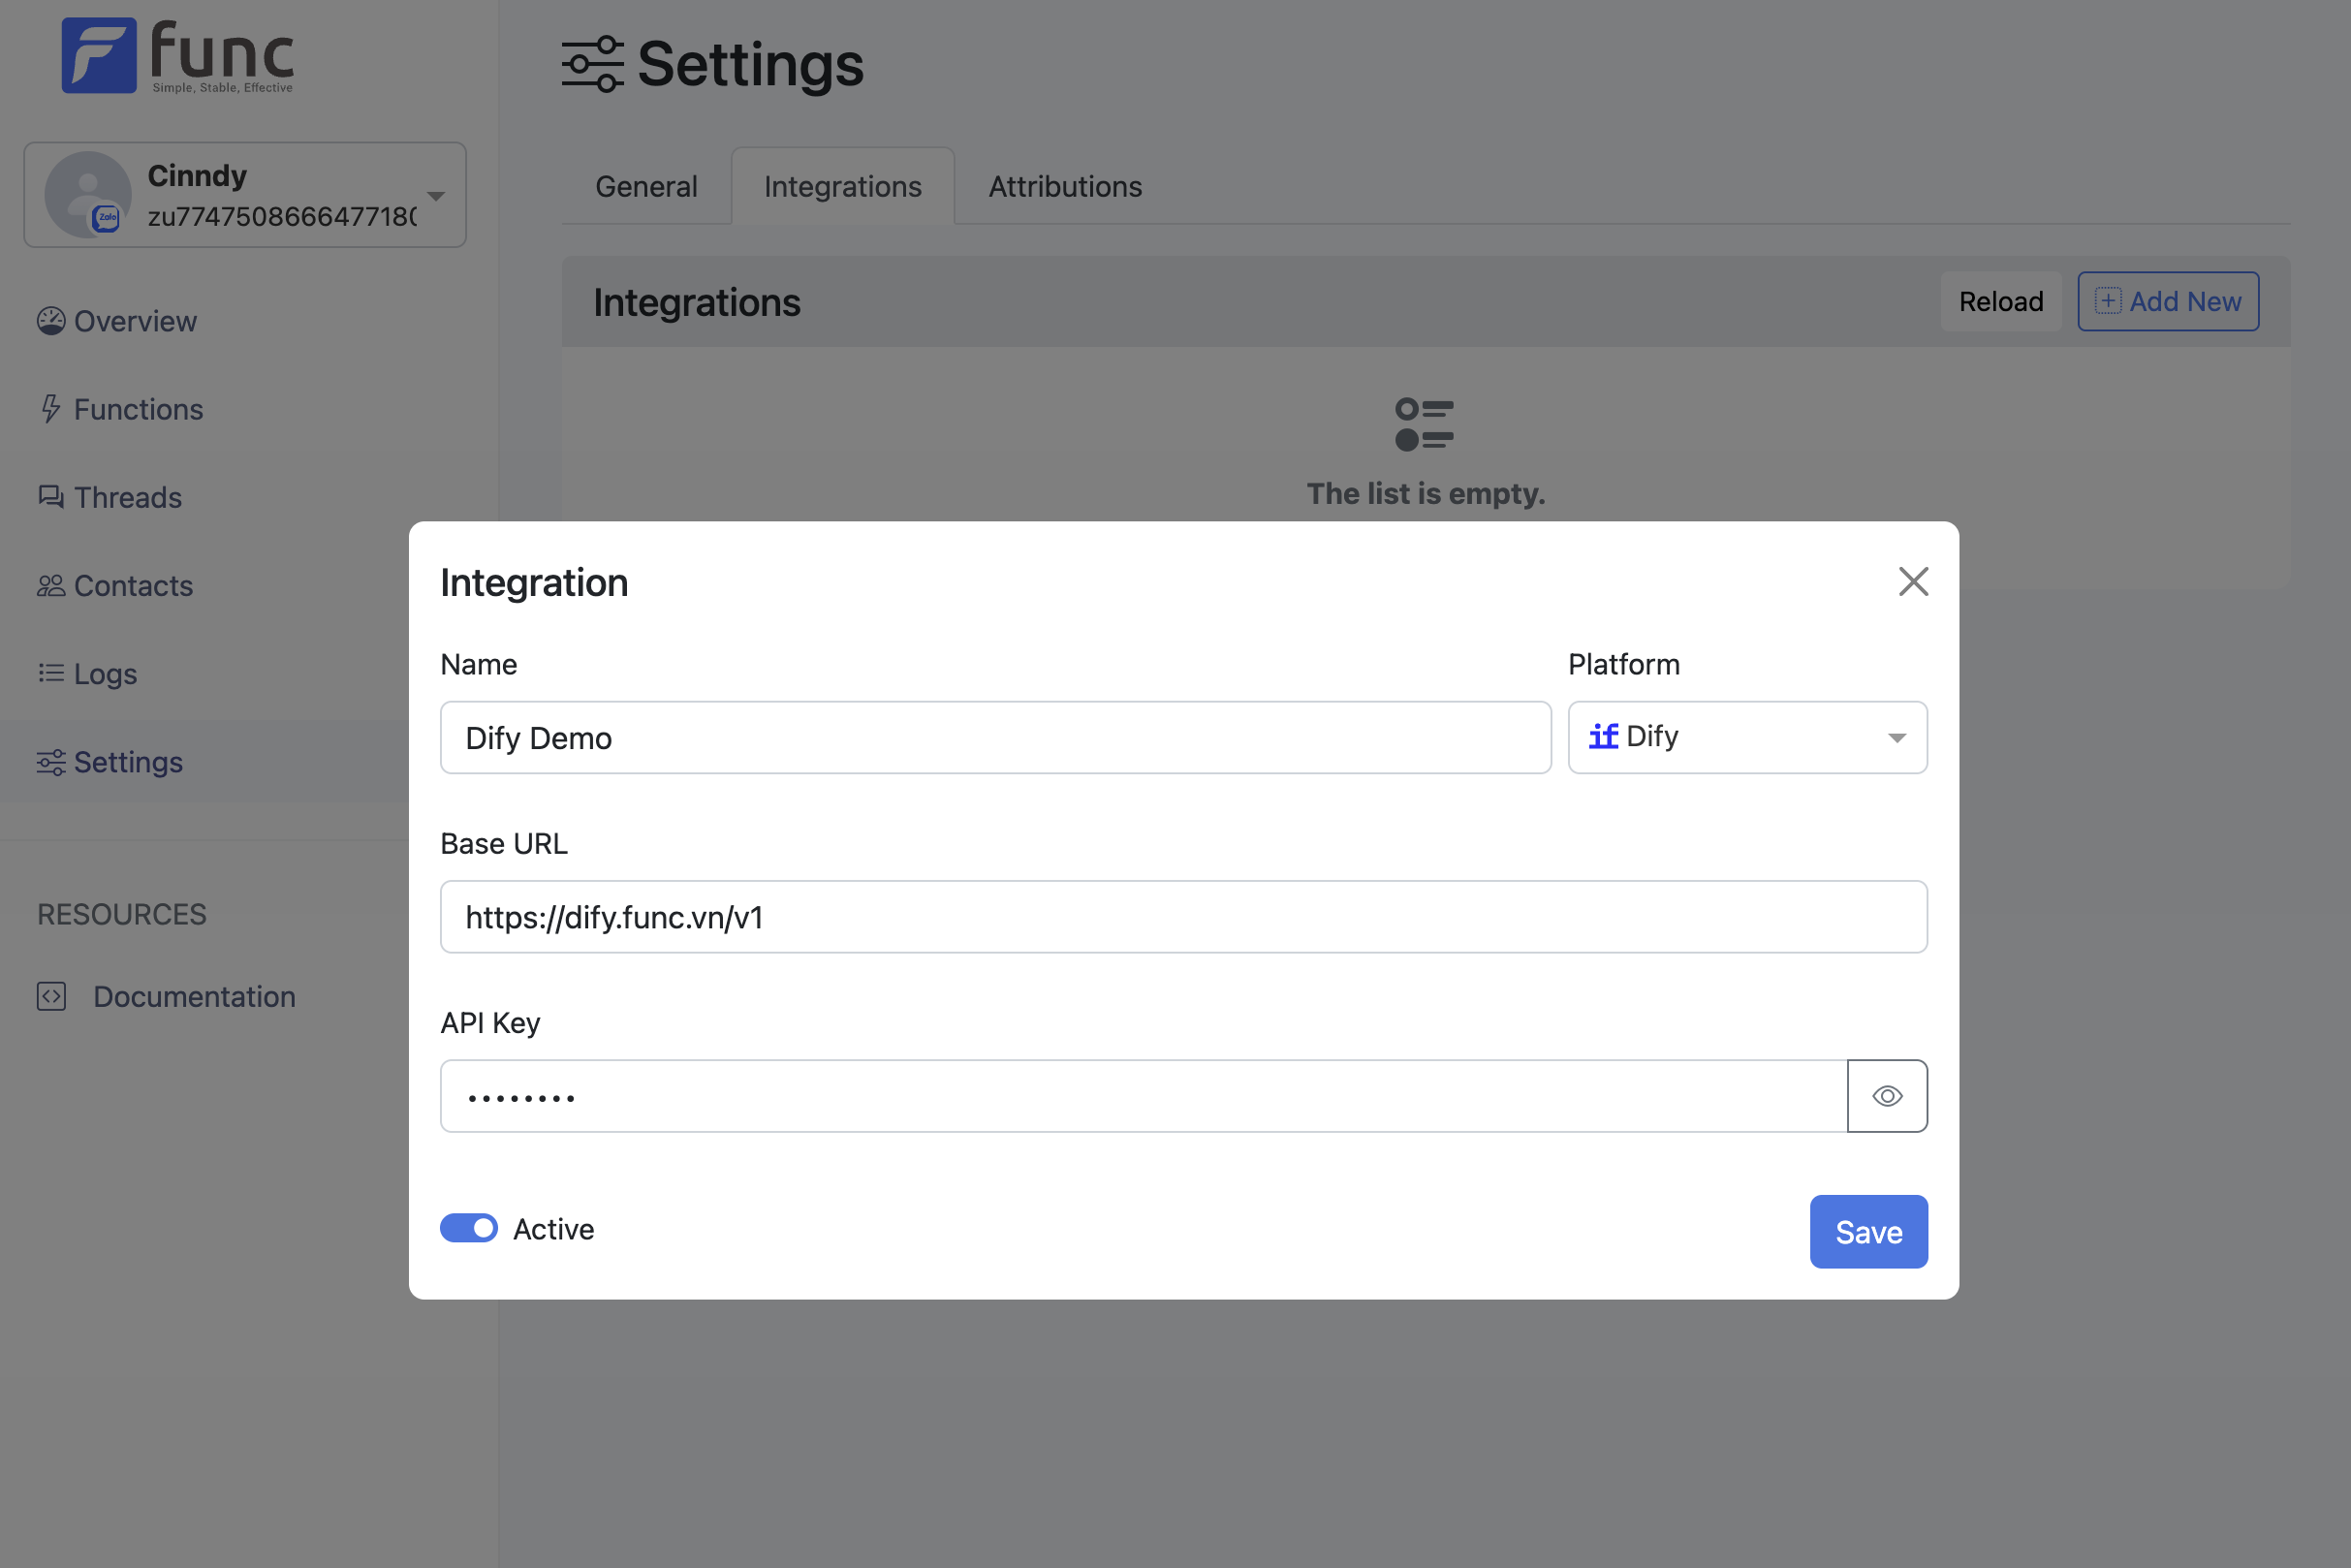
Task: Click the Cinndy account avatar
Action: [x=88, y=194]
